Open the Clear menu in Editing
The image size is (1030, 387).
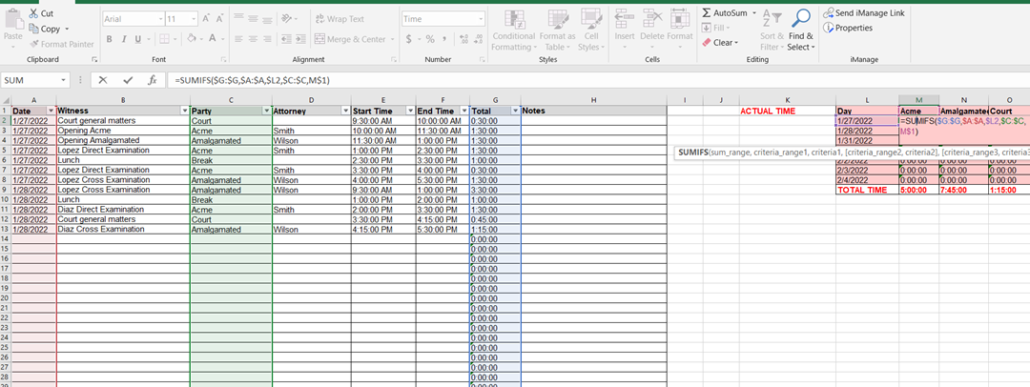tap(721, 43)
